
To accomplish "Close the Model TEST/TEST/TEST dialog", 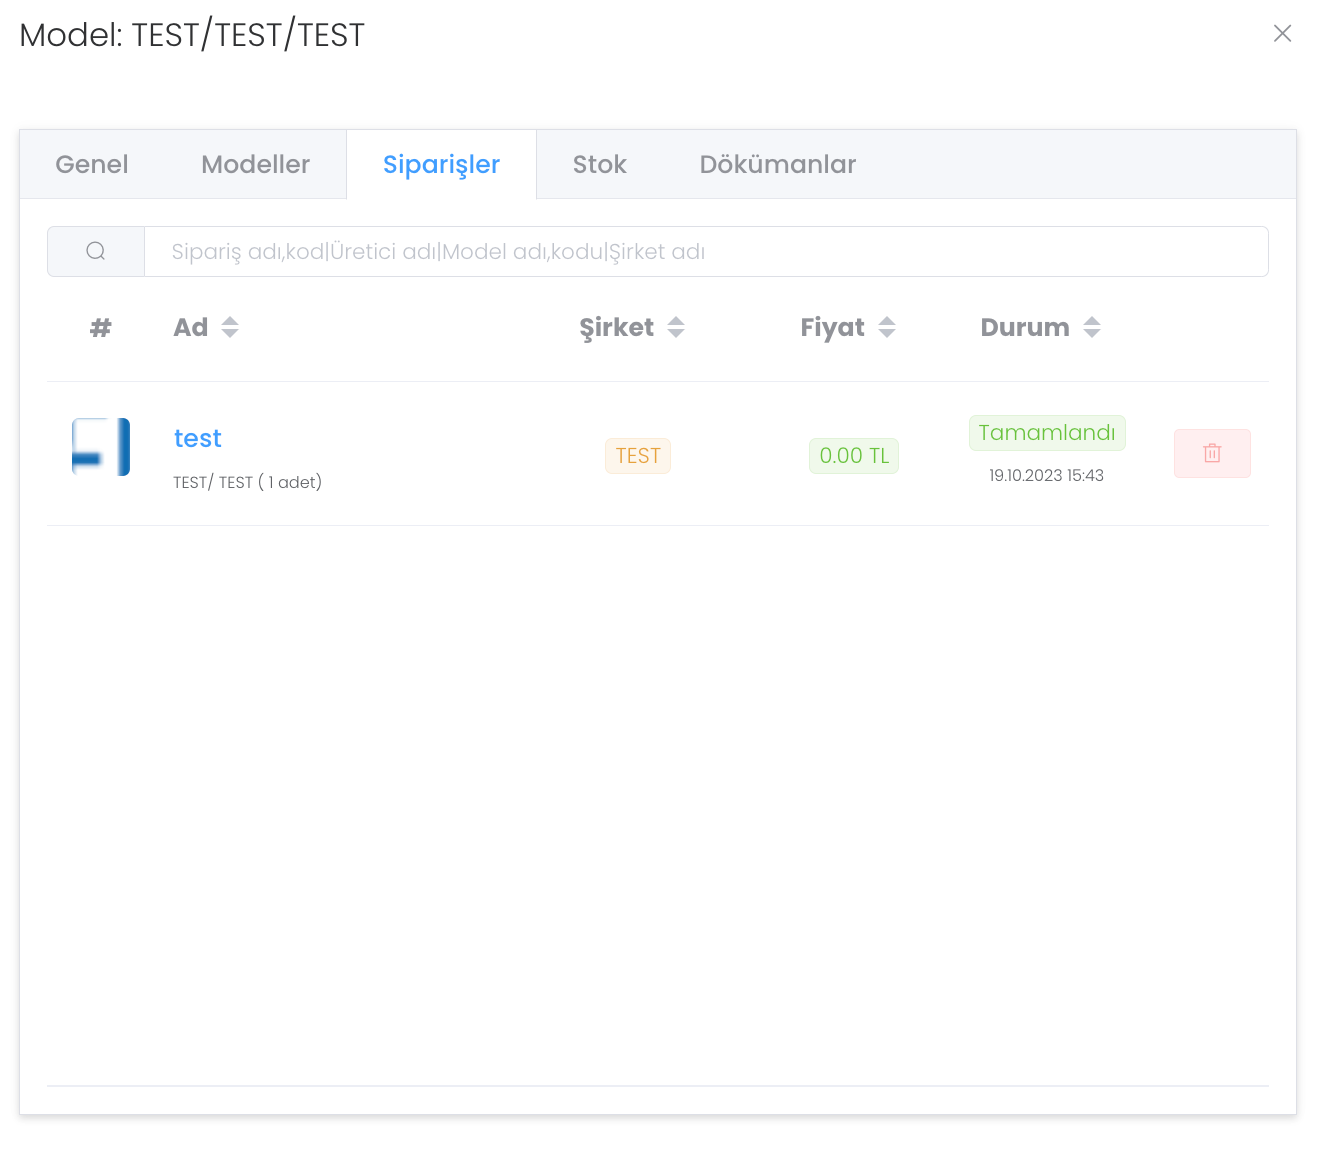I will [1282, 34].
